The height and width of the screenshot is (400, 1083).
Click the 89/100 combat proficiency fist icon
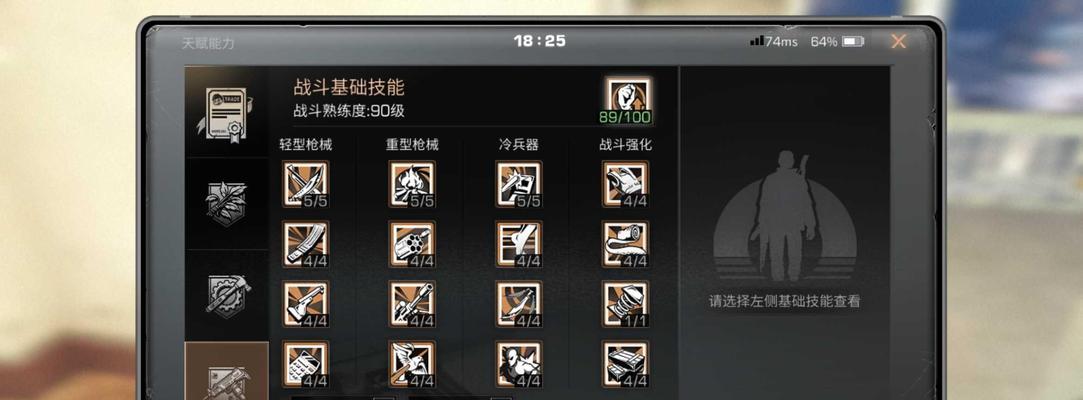pyautogui.click(x=627, y=102)
